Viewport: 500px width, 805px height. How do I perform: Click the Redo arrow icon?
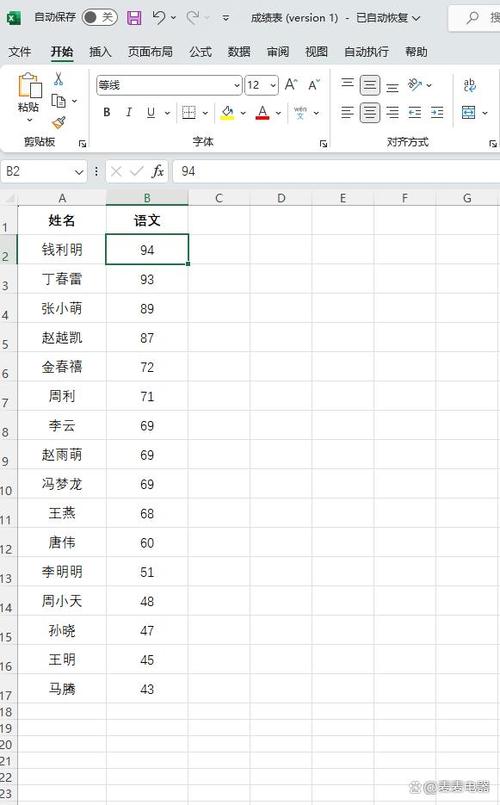point(193,17)
